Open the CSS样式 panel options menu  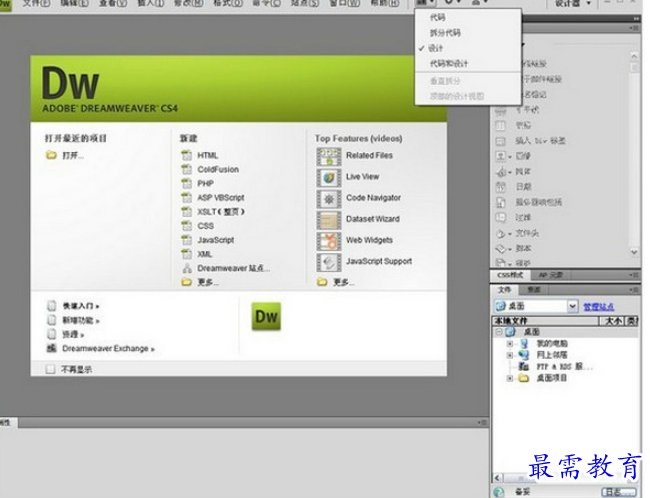tap(634, 275)
